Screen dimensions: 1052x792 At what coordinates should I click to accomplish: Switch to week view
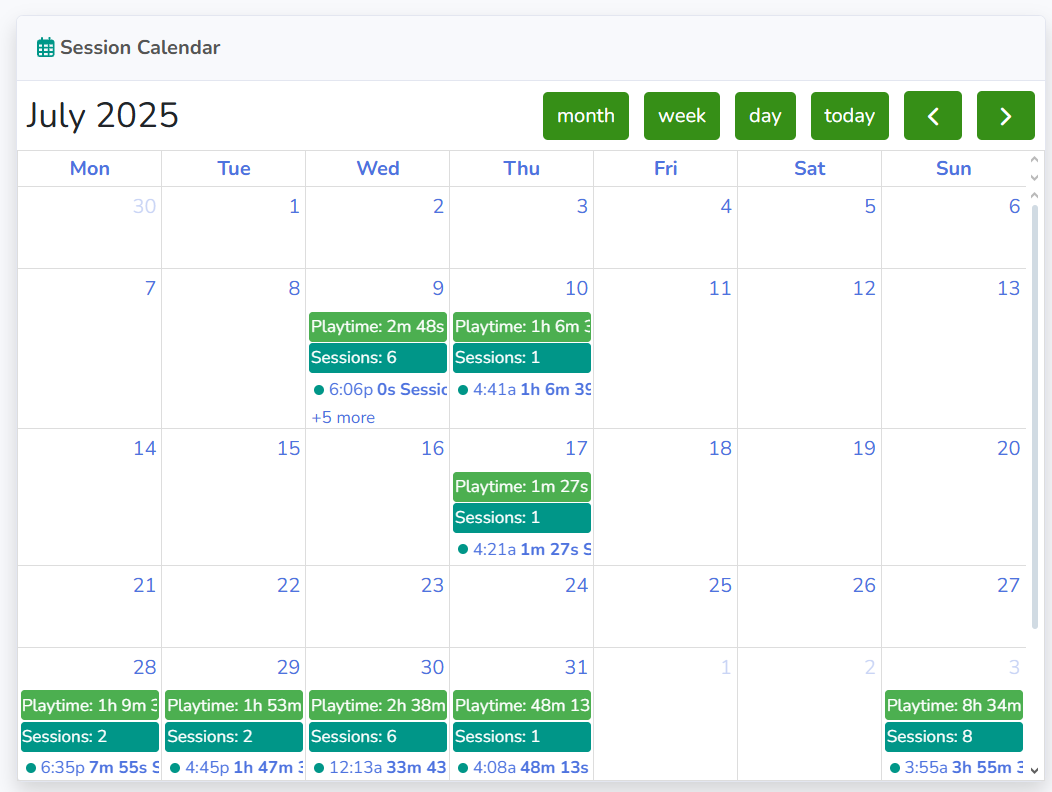pos(682,116)
